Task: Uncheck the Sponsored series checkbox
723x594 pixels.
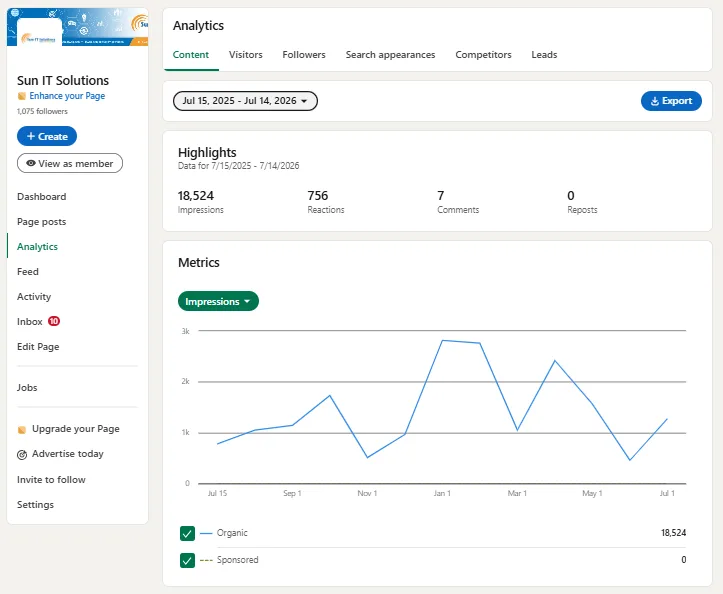Action: click(187, 560)
